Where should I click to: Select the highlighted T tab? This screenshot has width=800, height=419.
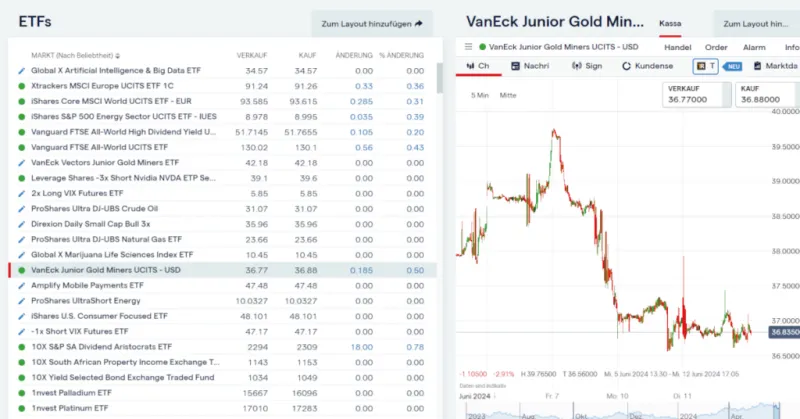click(x=706, y=66)
